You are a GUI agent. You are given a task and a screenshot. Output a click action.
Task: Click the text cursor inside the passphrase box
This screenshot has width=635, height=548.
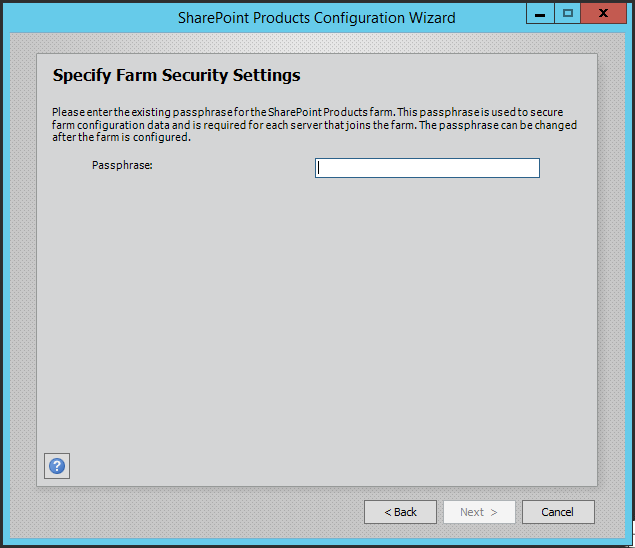pyautogui.click(x=319, y=168)
